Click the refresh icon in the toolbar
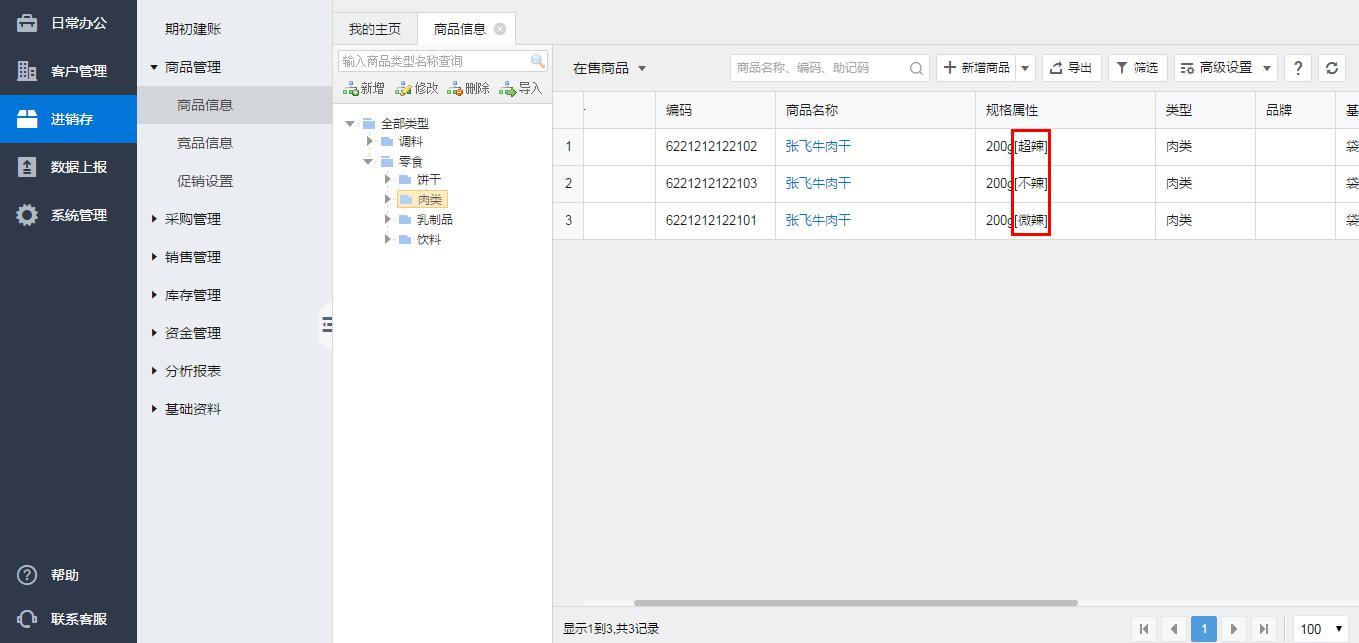The width and height of the screenshot is (1359, 643). [x=1331, y=68]
